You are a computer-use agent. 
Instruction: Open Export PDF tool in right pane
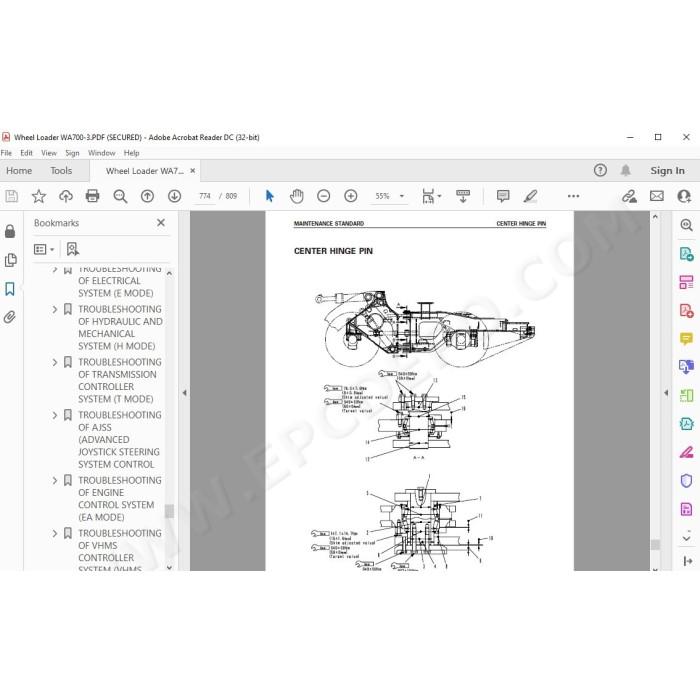(x=686, y=254)
